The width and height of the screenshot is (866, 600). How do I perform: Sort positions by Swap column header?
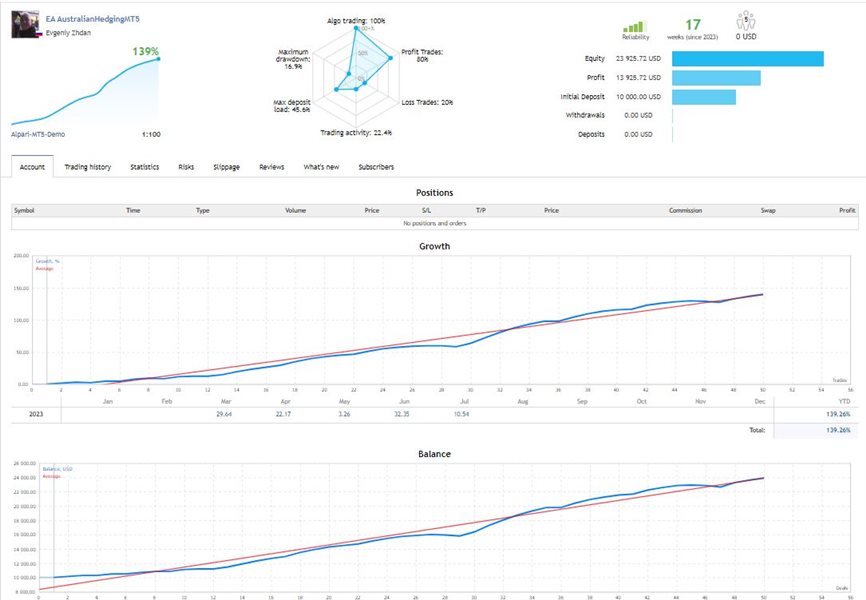coord(768,210)
